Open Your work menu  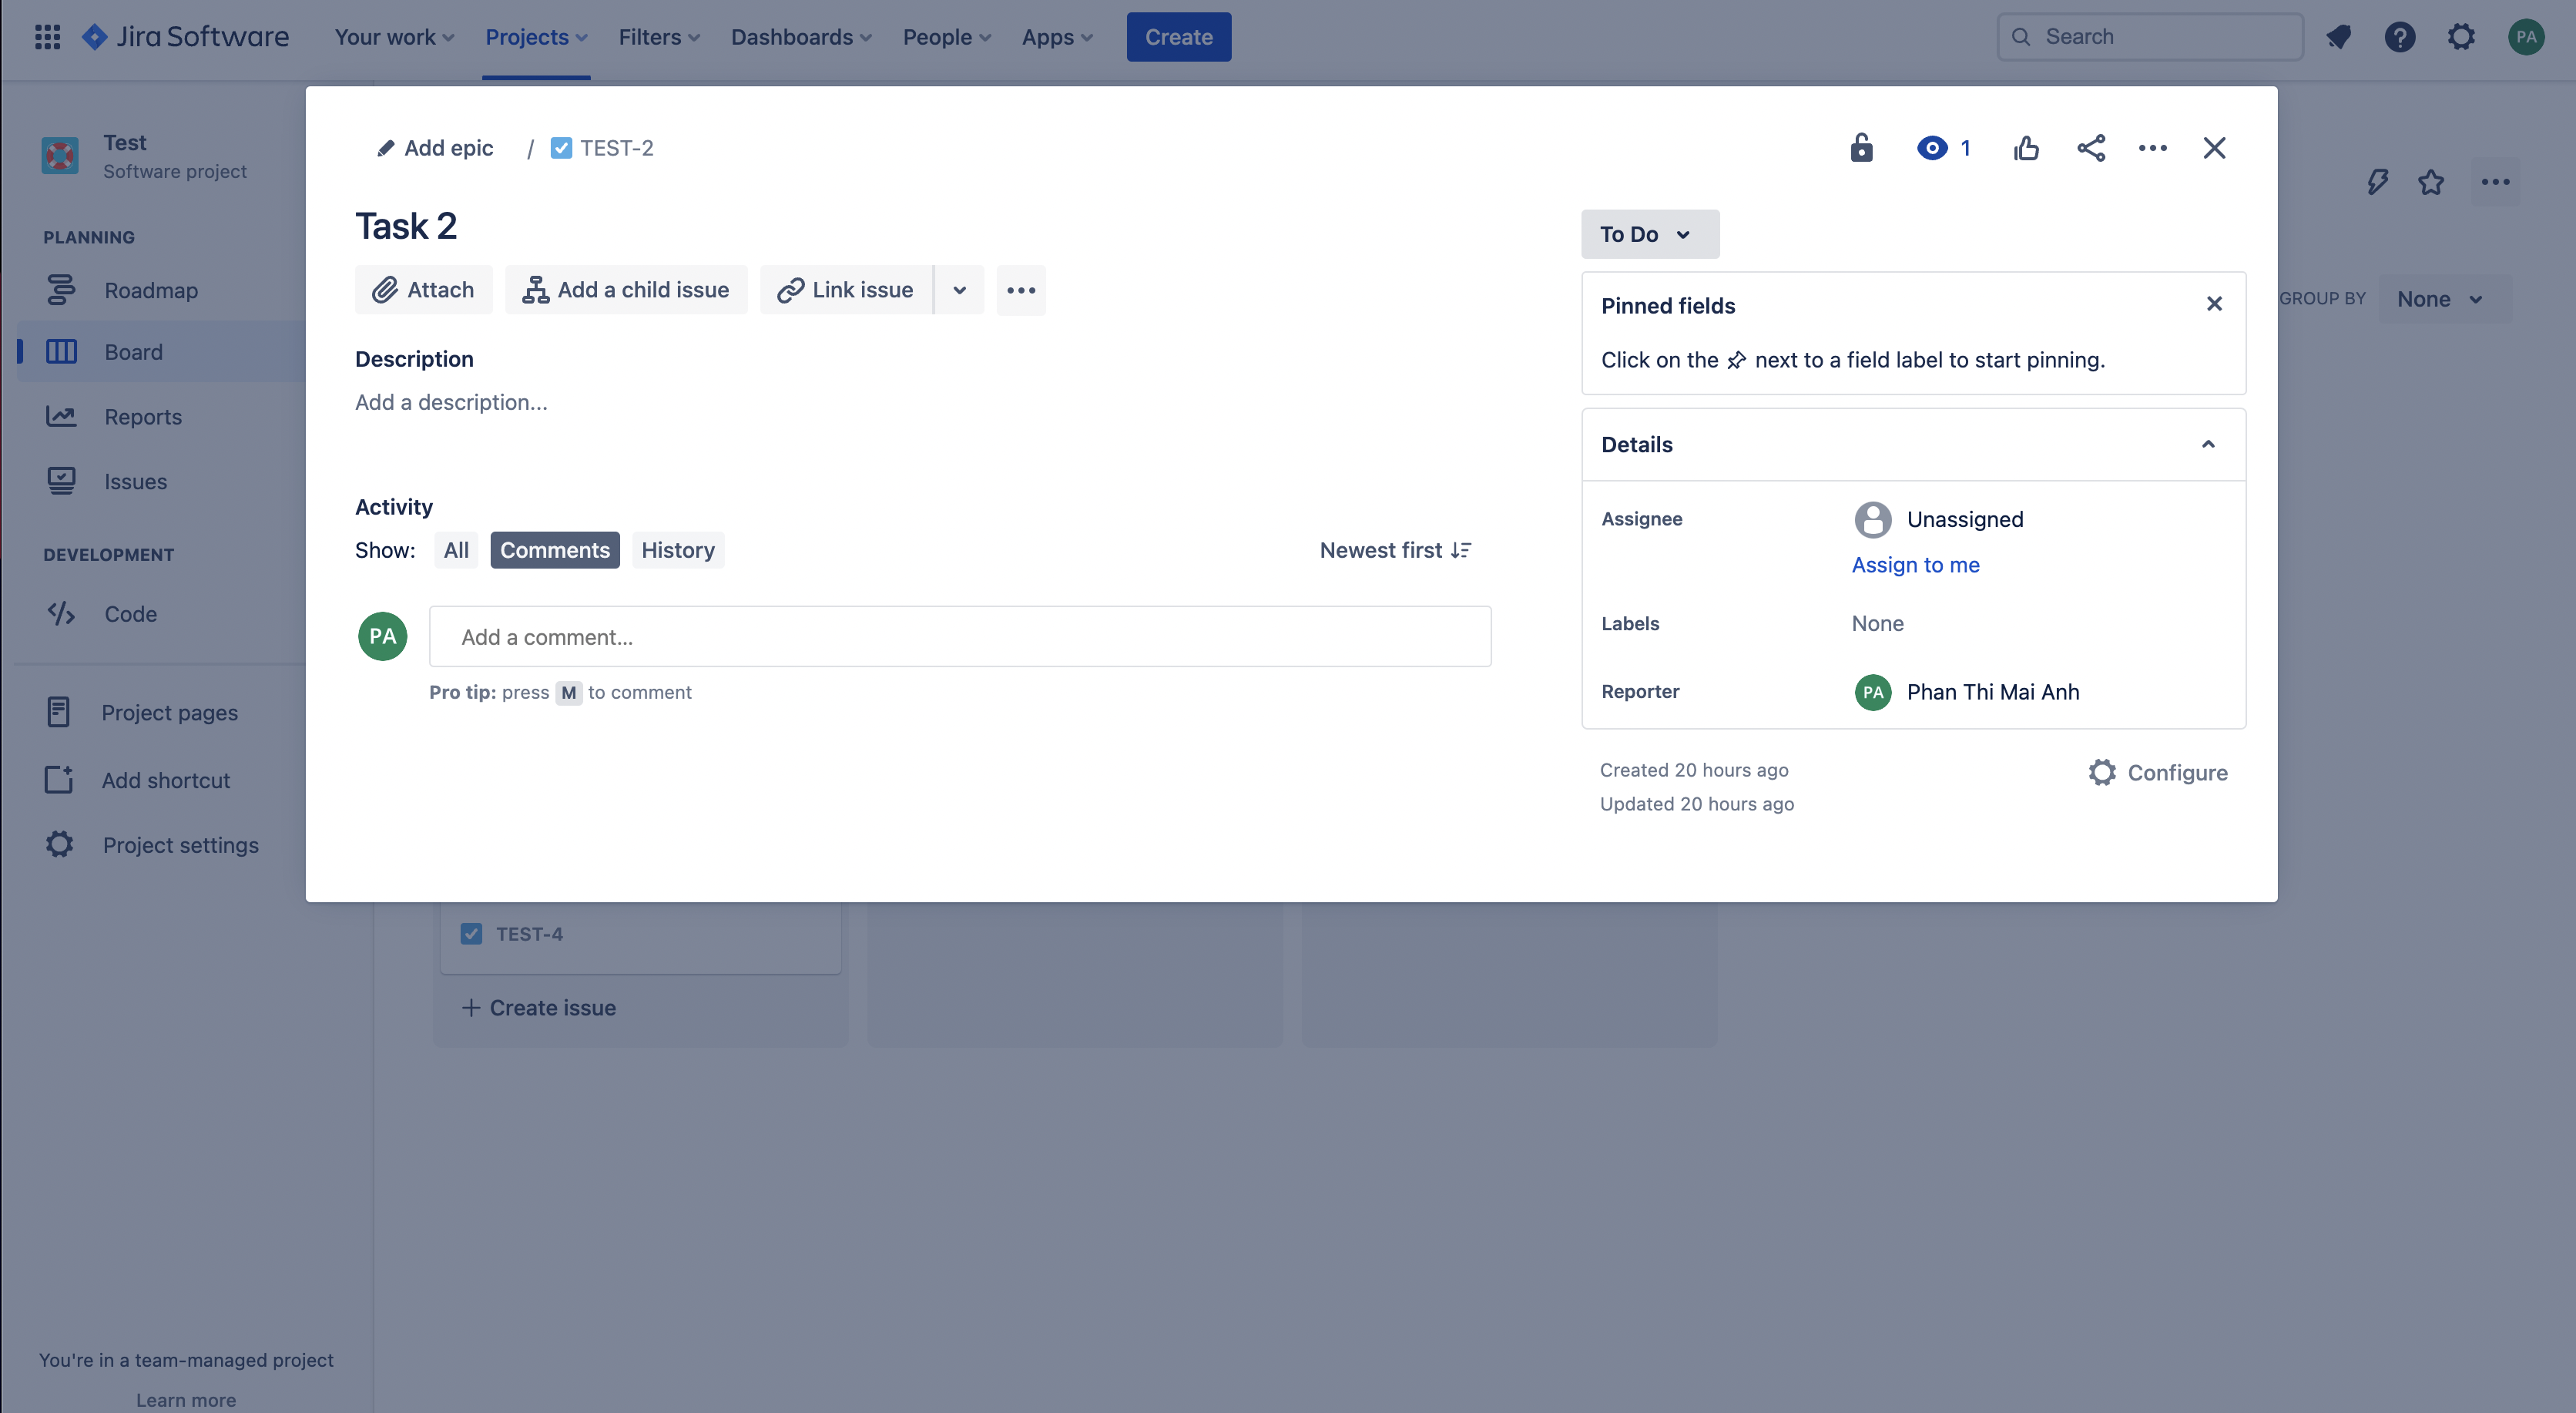tap(394, 37)
